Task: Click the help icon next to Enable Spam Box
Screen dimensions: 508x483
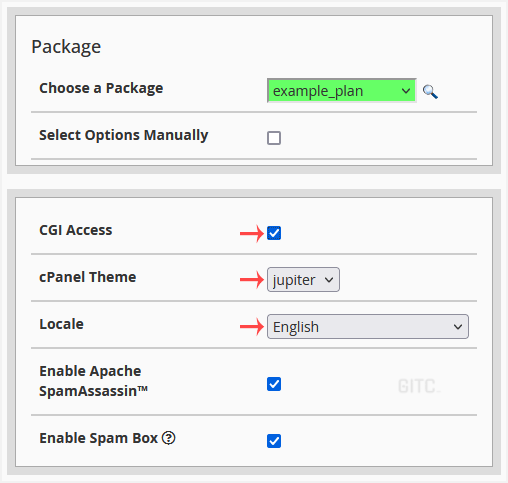Action: click(169, 438)
